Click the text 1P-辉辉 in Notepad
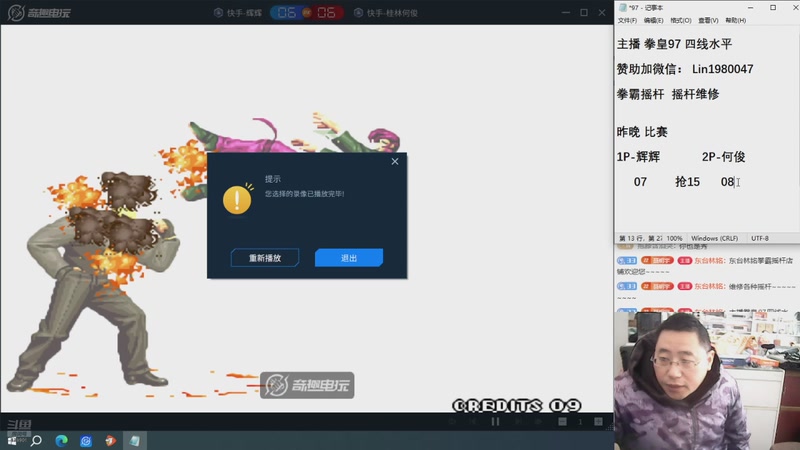 pyautogui.click(x=638, y=157)
